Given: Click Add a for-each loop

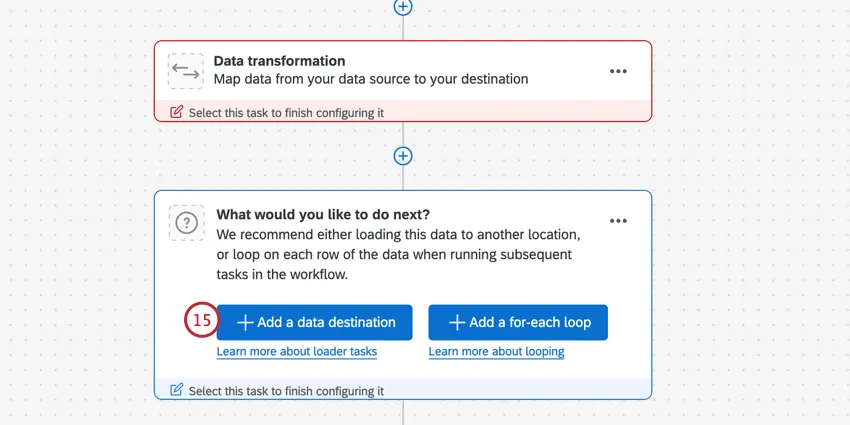Looking at the screenshot, I should pyautogui.click(x=517, y=322).
